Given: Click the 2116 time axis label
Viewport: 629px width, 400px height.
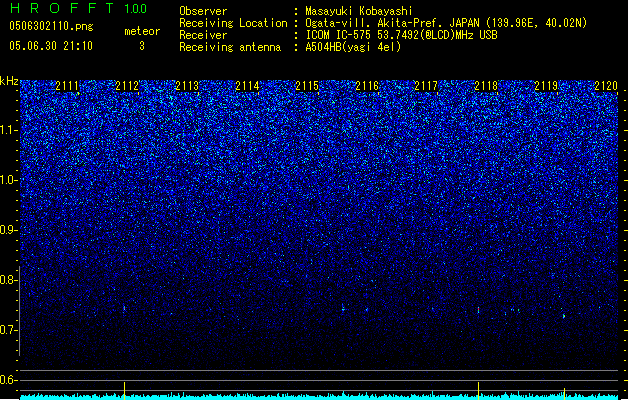Looking at the screenshot, I should click(367, 86).
